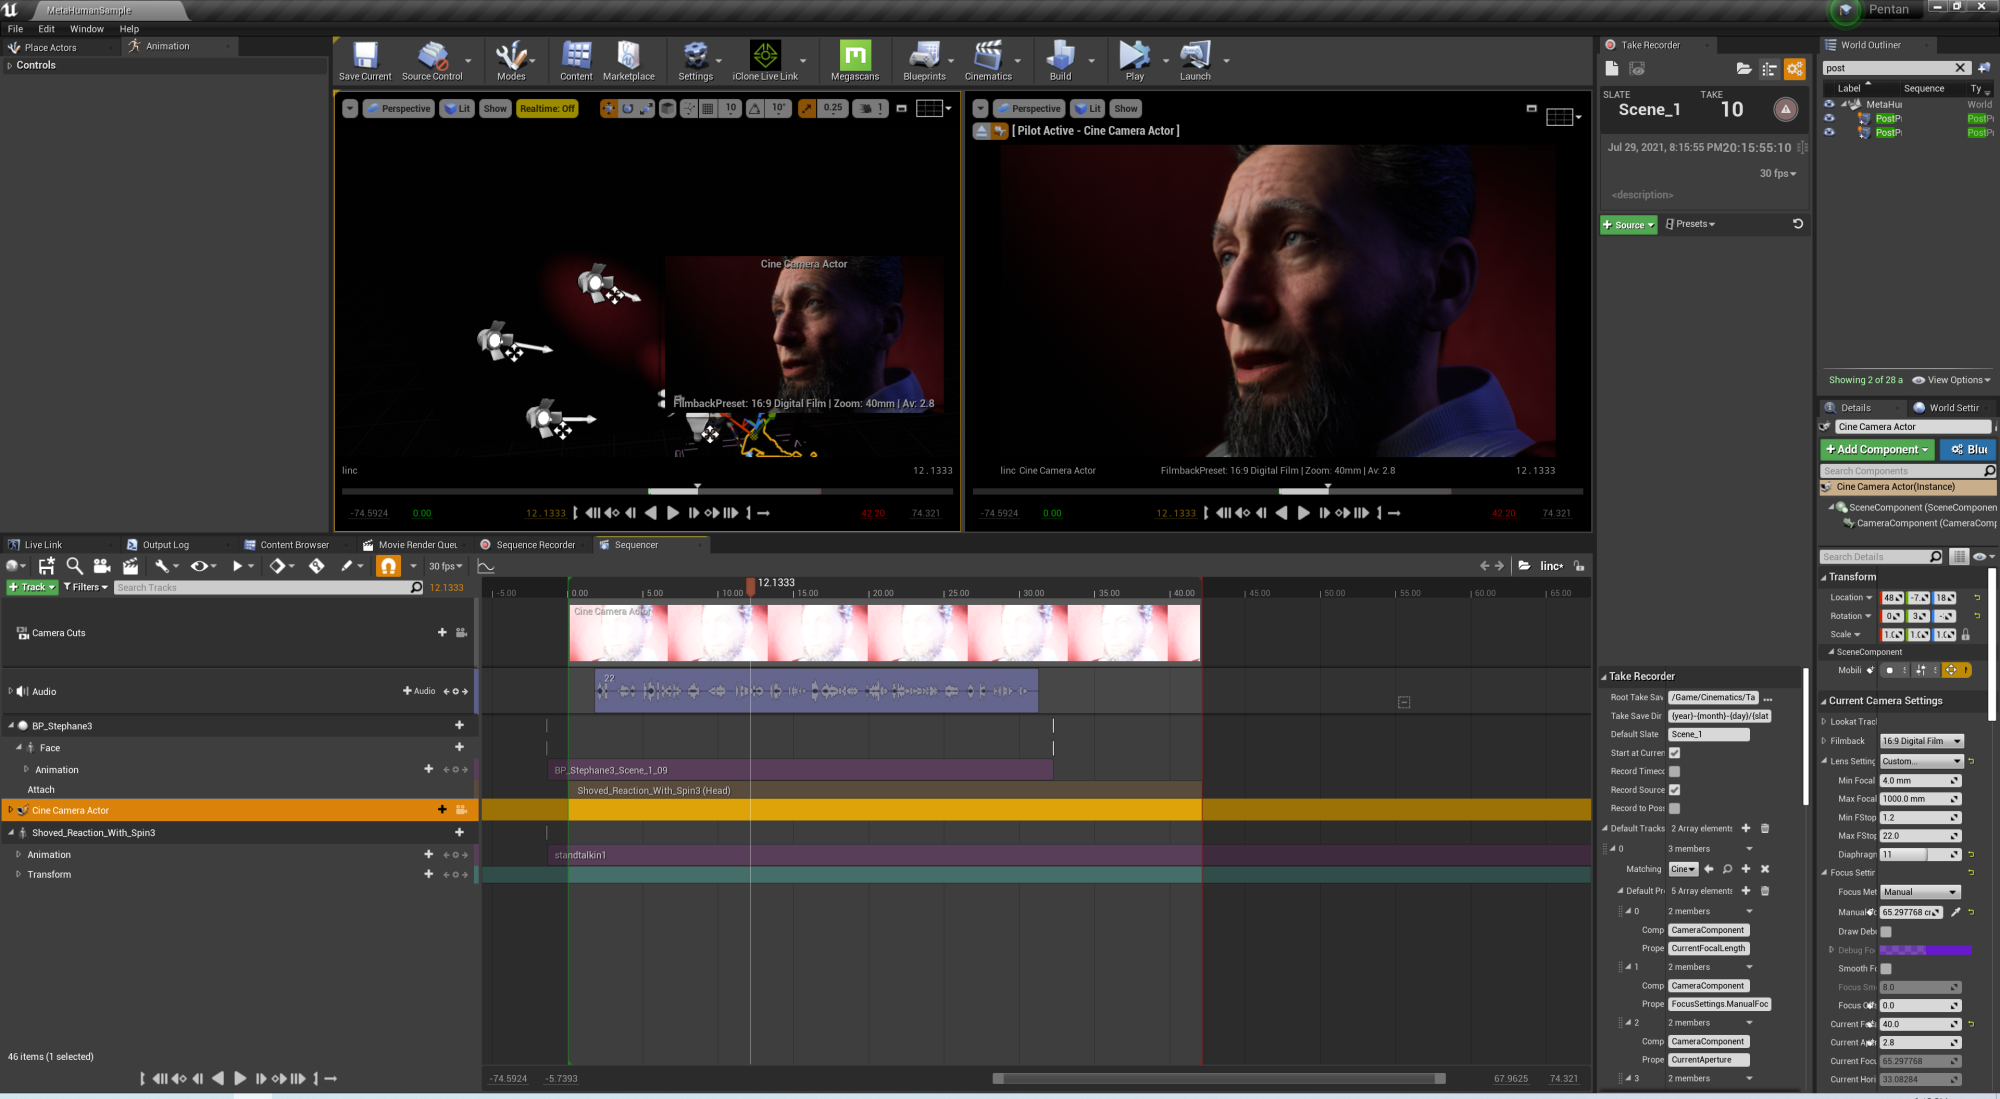
Task: Open the Content browser toolbar icon
Action: point(576,61)
